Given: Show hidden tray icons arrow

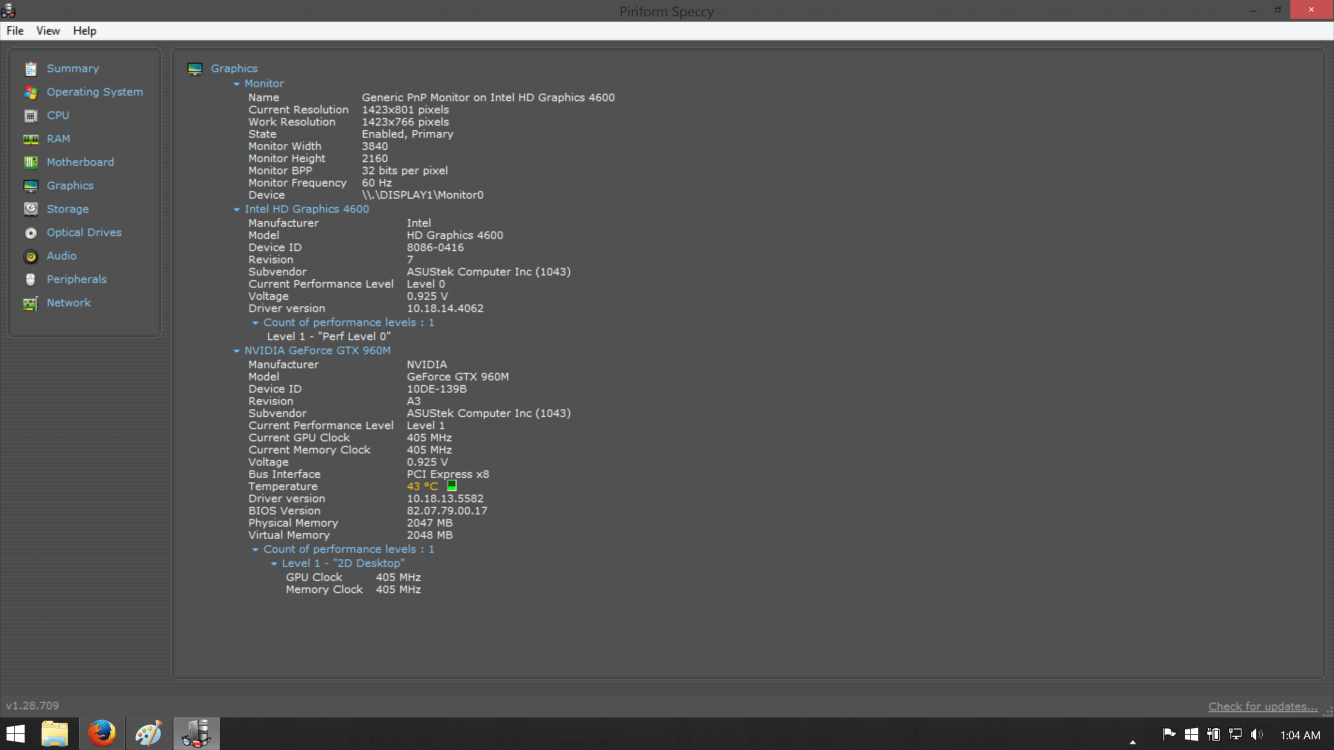Looking at the screenshot, I should 1132,742.
